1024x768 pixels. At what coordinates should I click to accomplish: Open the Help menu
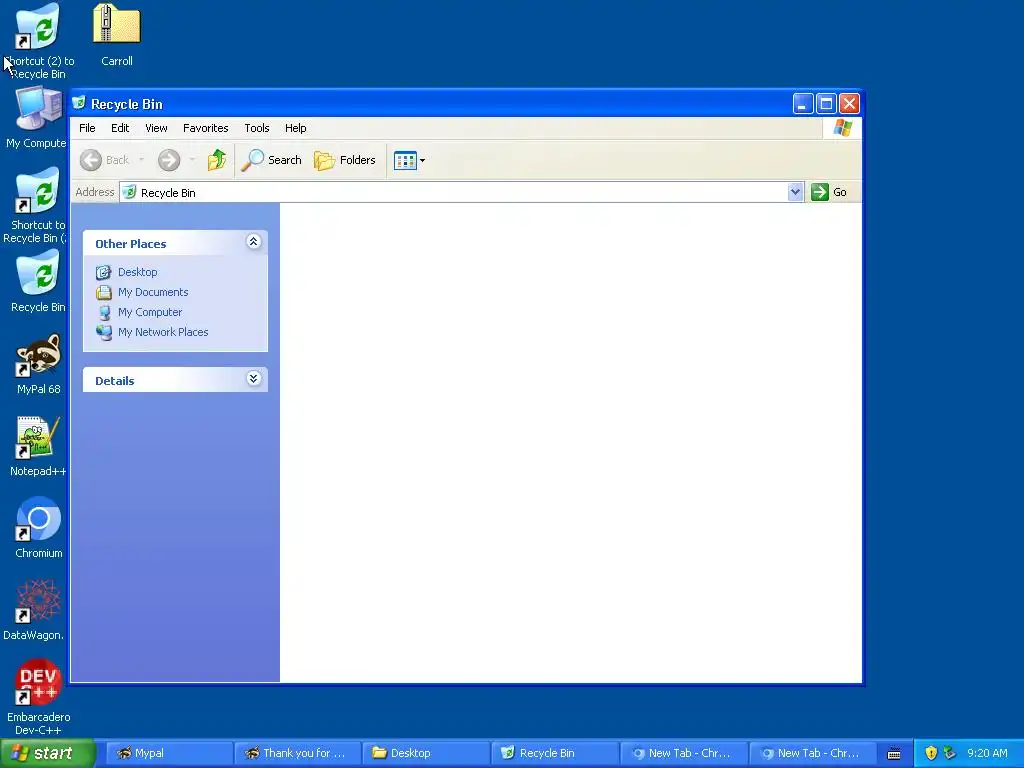coord(295,128)
